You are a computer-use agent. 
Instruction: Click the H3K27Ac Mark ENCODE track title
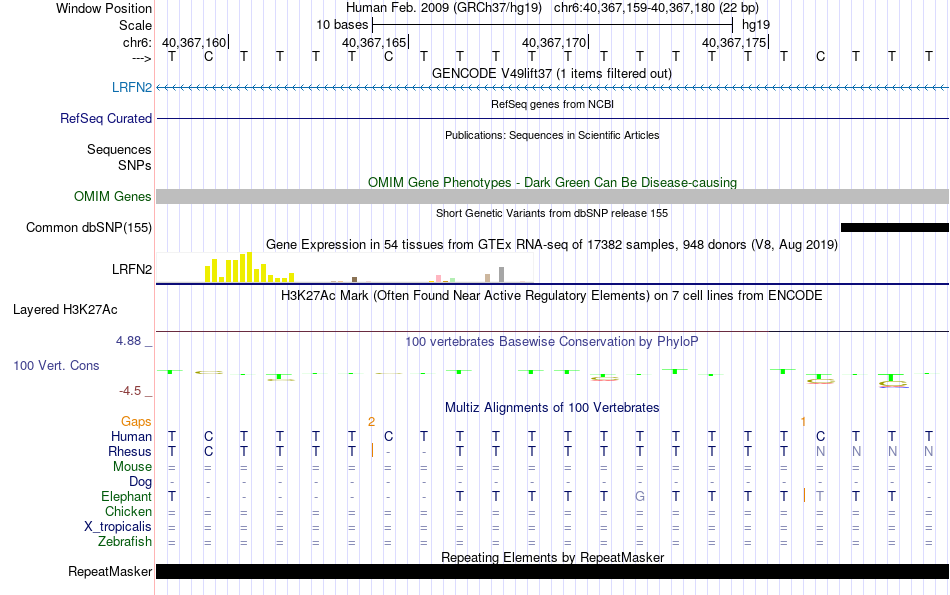tap(552, 296)
